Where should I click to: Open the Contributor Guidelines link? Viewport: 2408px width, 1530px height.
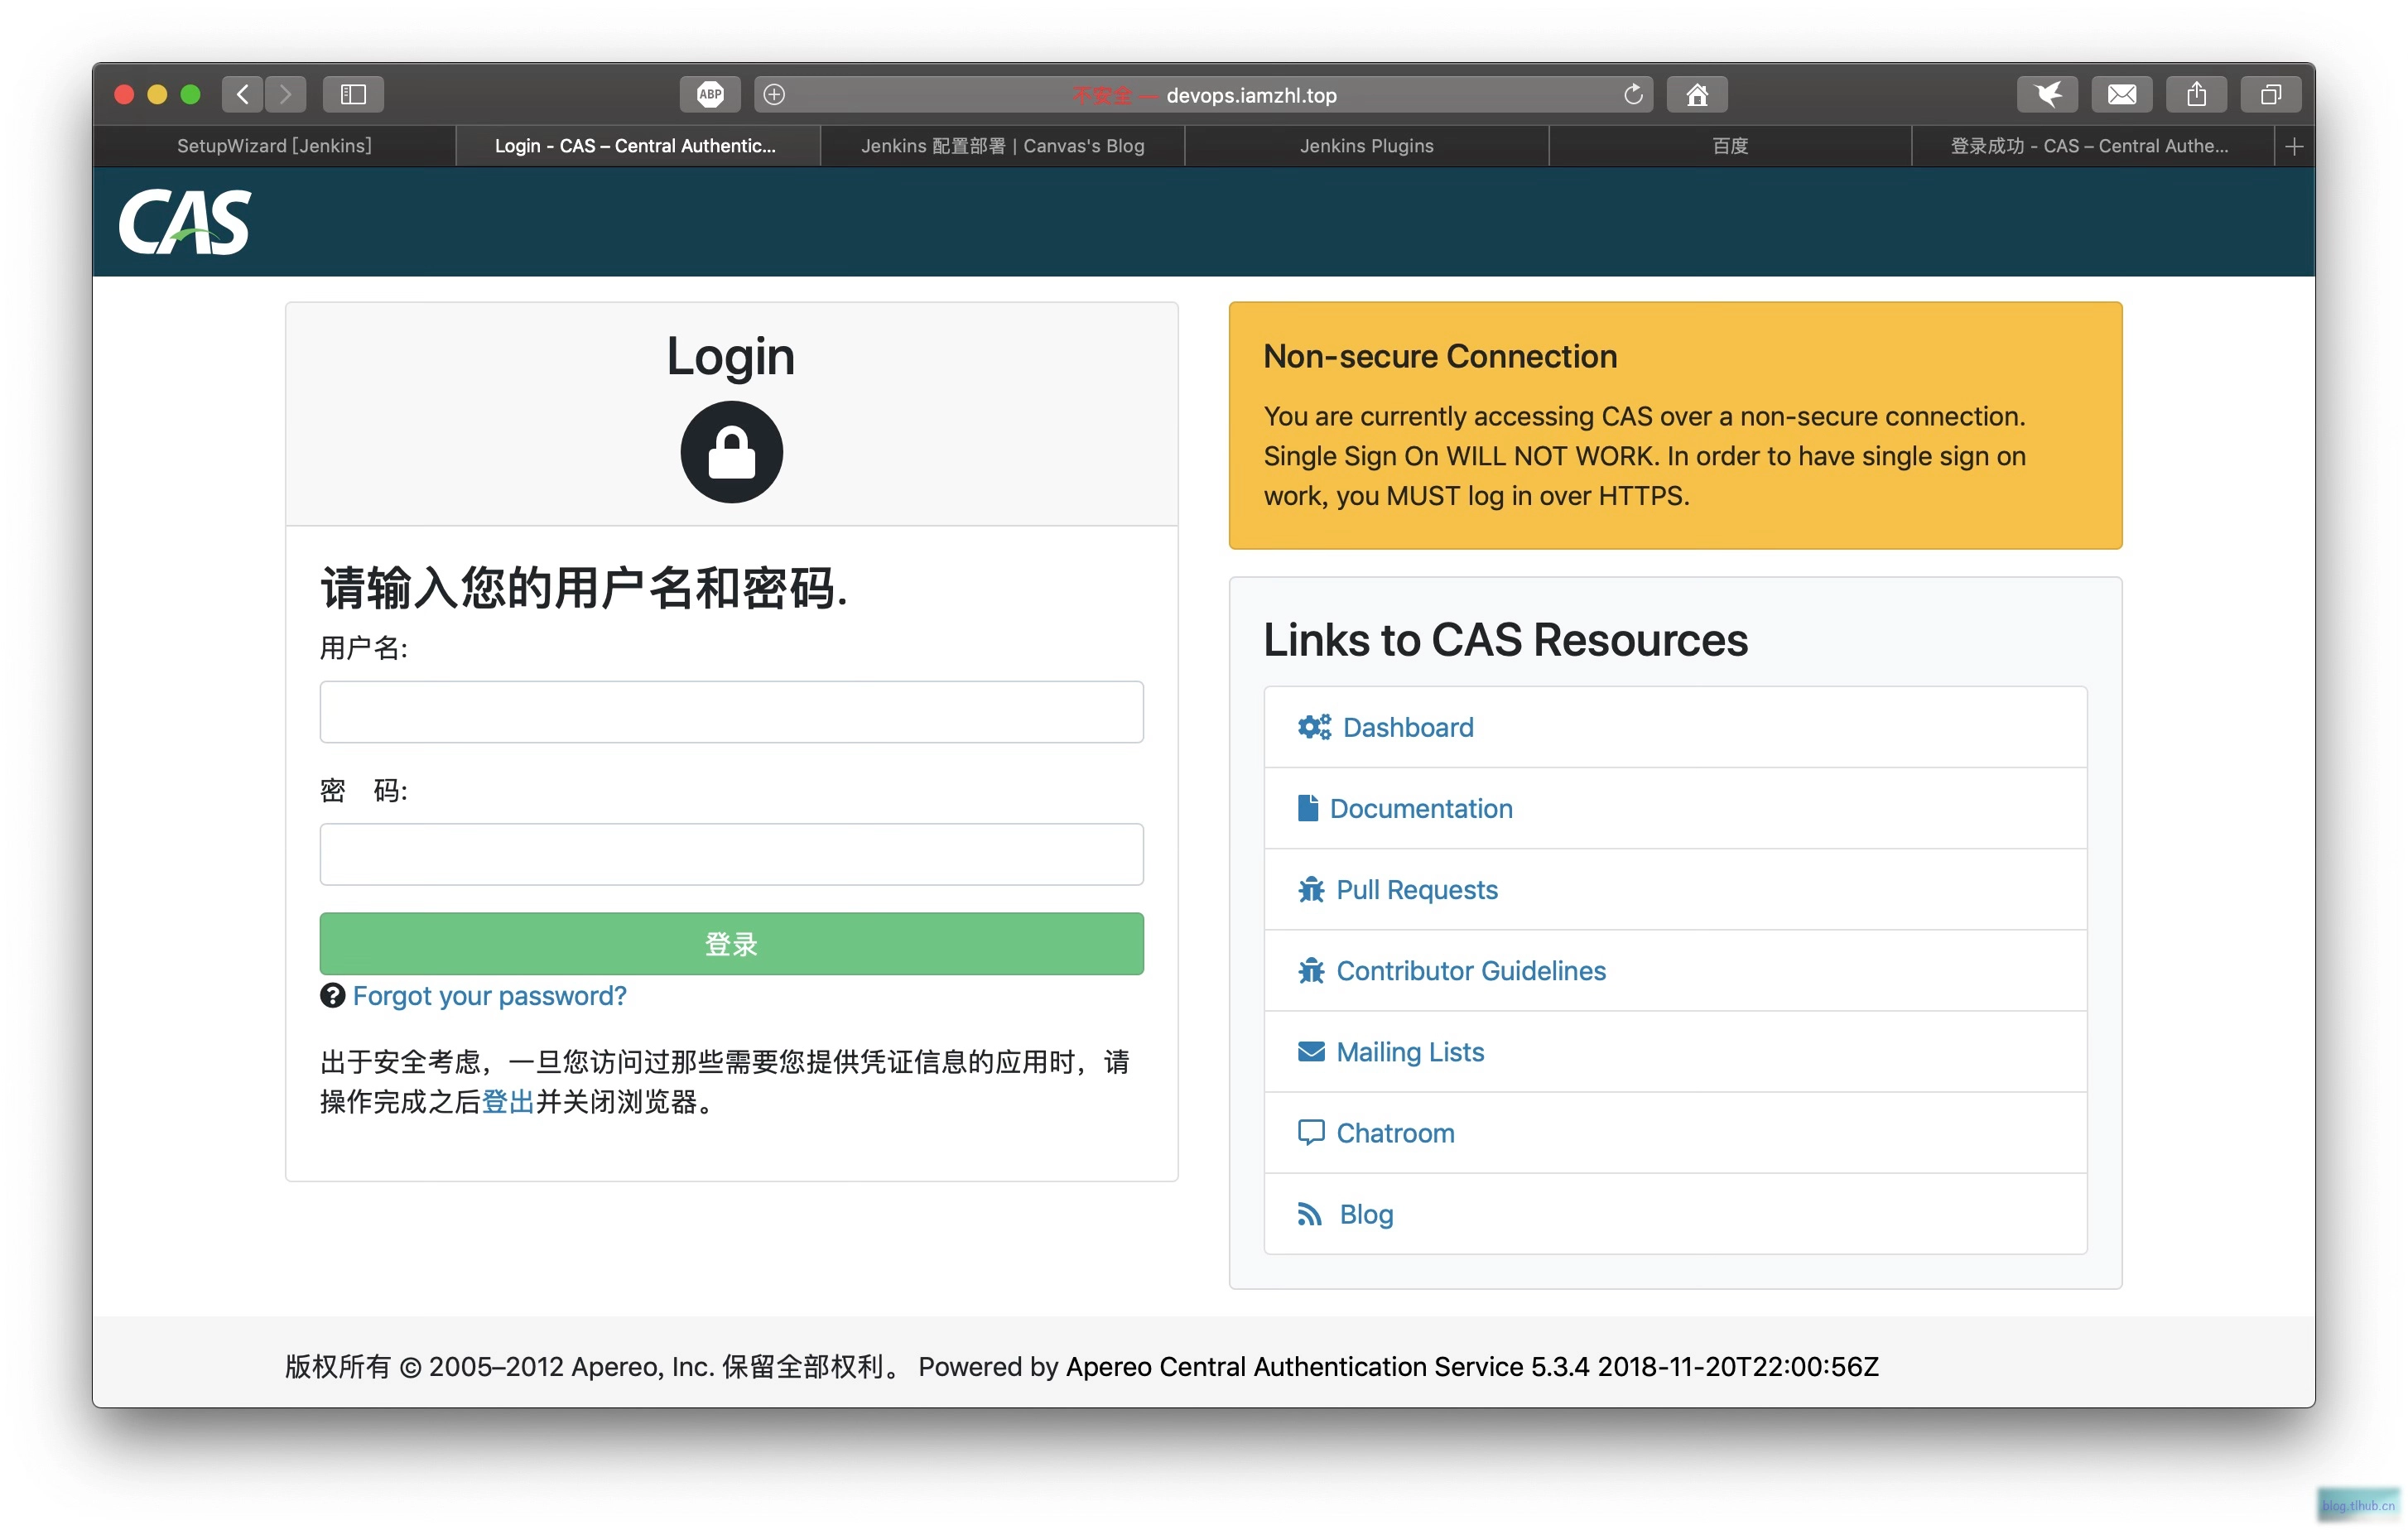(1471, 970)
